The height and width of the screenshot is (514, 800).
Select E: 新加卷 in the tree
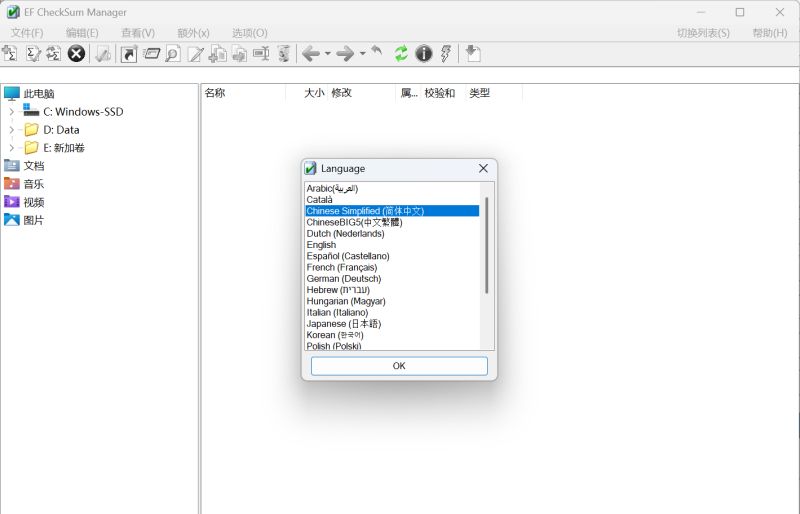click(64, 148)
